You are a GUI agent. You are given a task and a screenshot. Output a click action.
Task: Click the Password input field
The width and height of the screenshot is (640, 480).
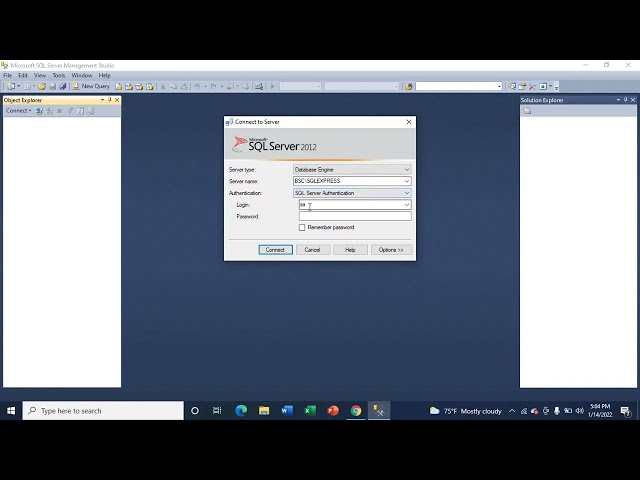pos(355,216)
